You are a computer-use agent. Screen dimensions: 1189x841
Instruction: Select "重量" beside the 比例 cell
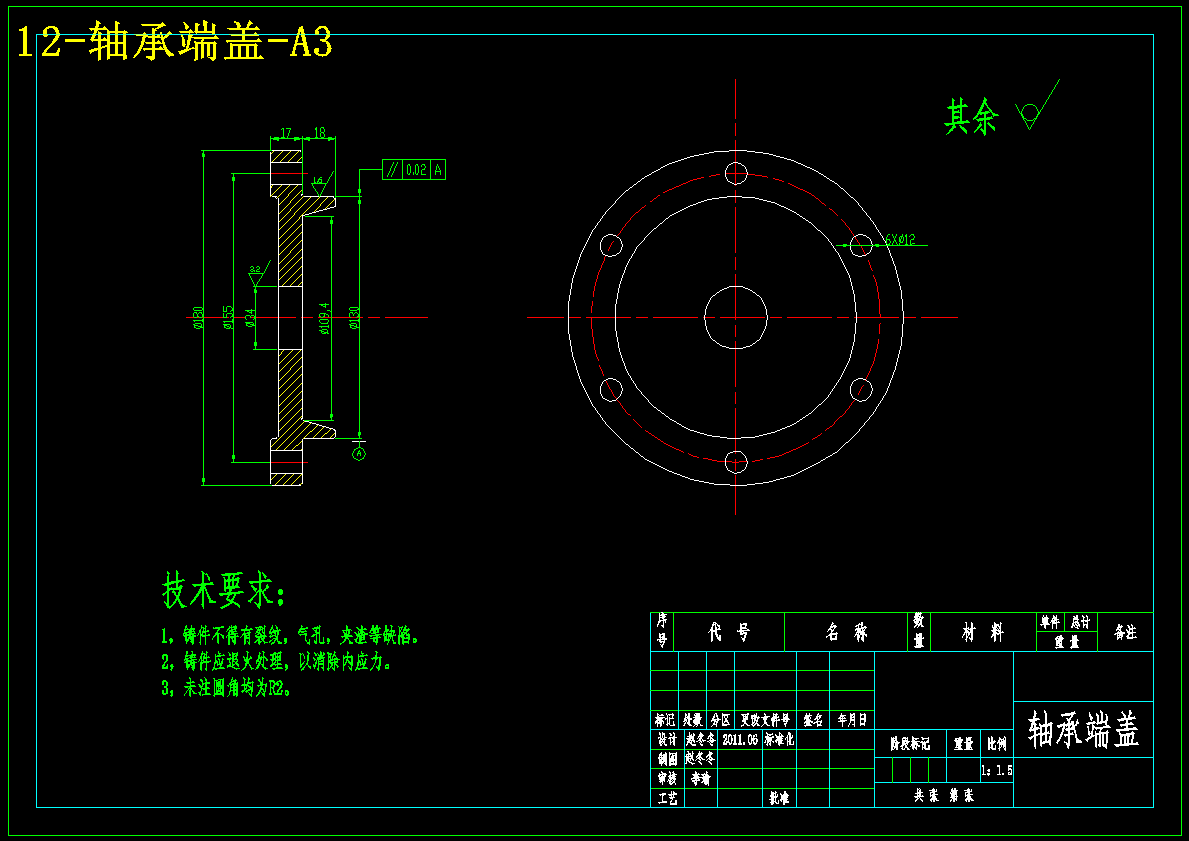pos(963,744)
